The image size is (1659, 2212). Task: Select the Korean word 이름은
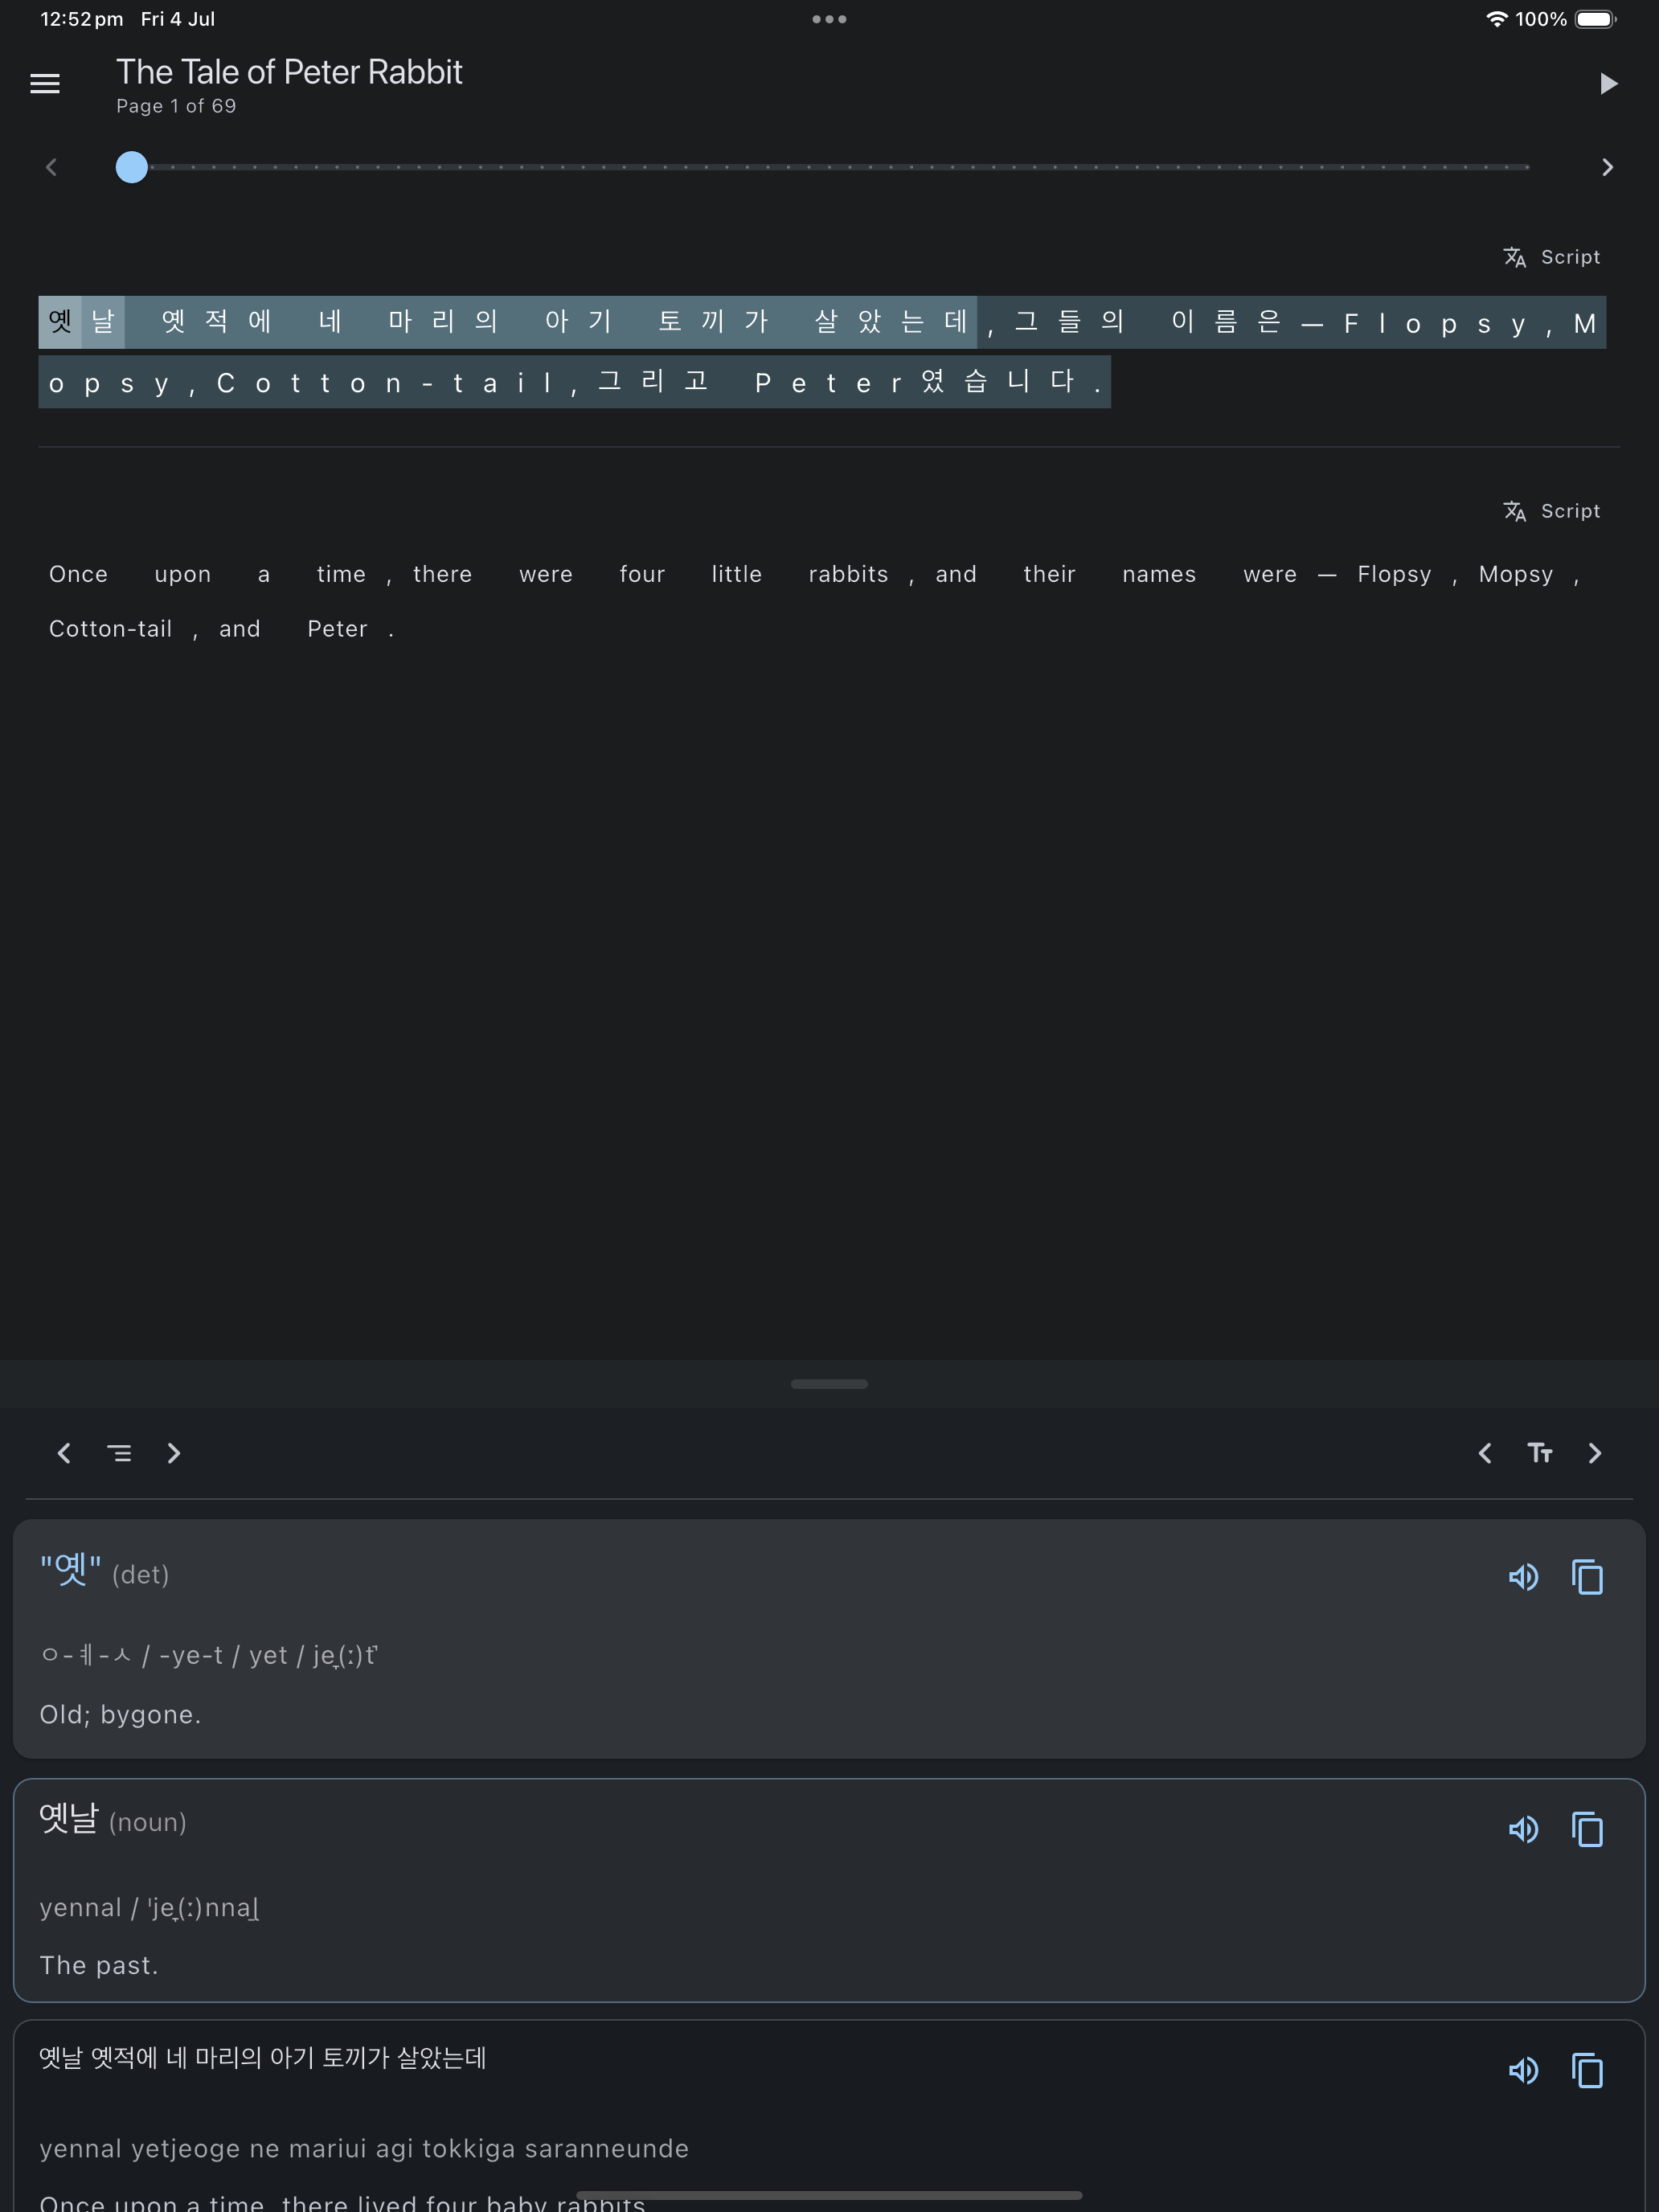tap(1226, 322)
